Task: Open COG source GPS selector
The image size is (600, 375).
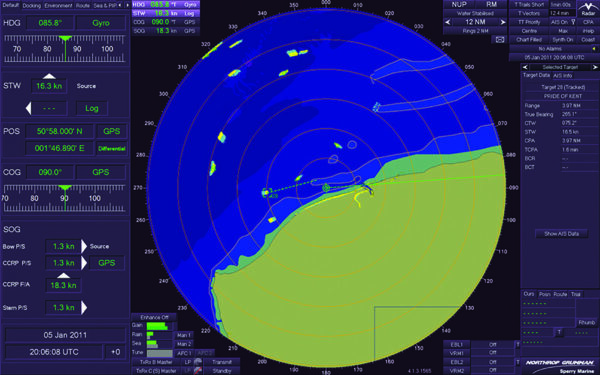Action: 101,172
